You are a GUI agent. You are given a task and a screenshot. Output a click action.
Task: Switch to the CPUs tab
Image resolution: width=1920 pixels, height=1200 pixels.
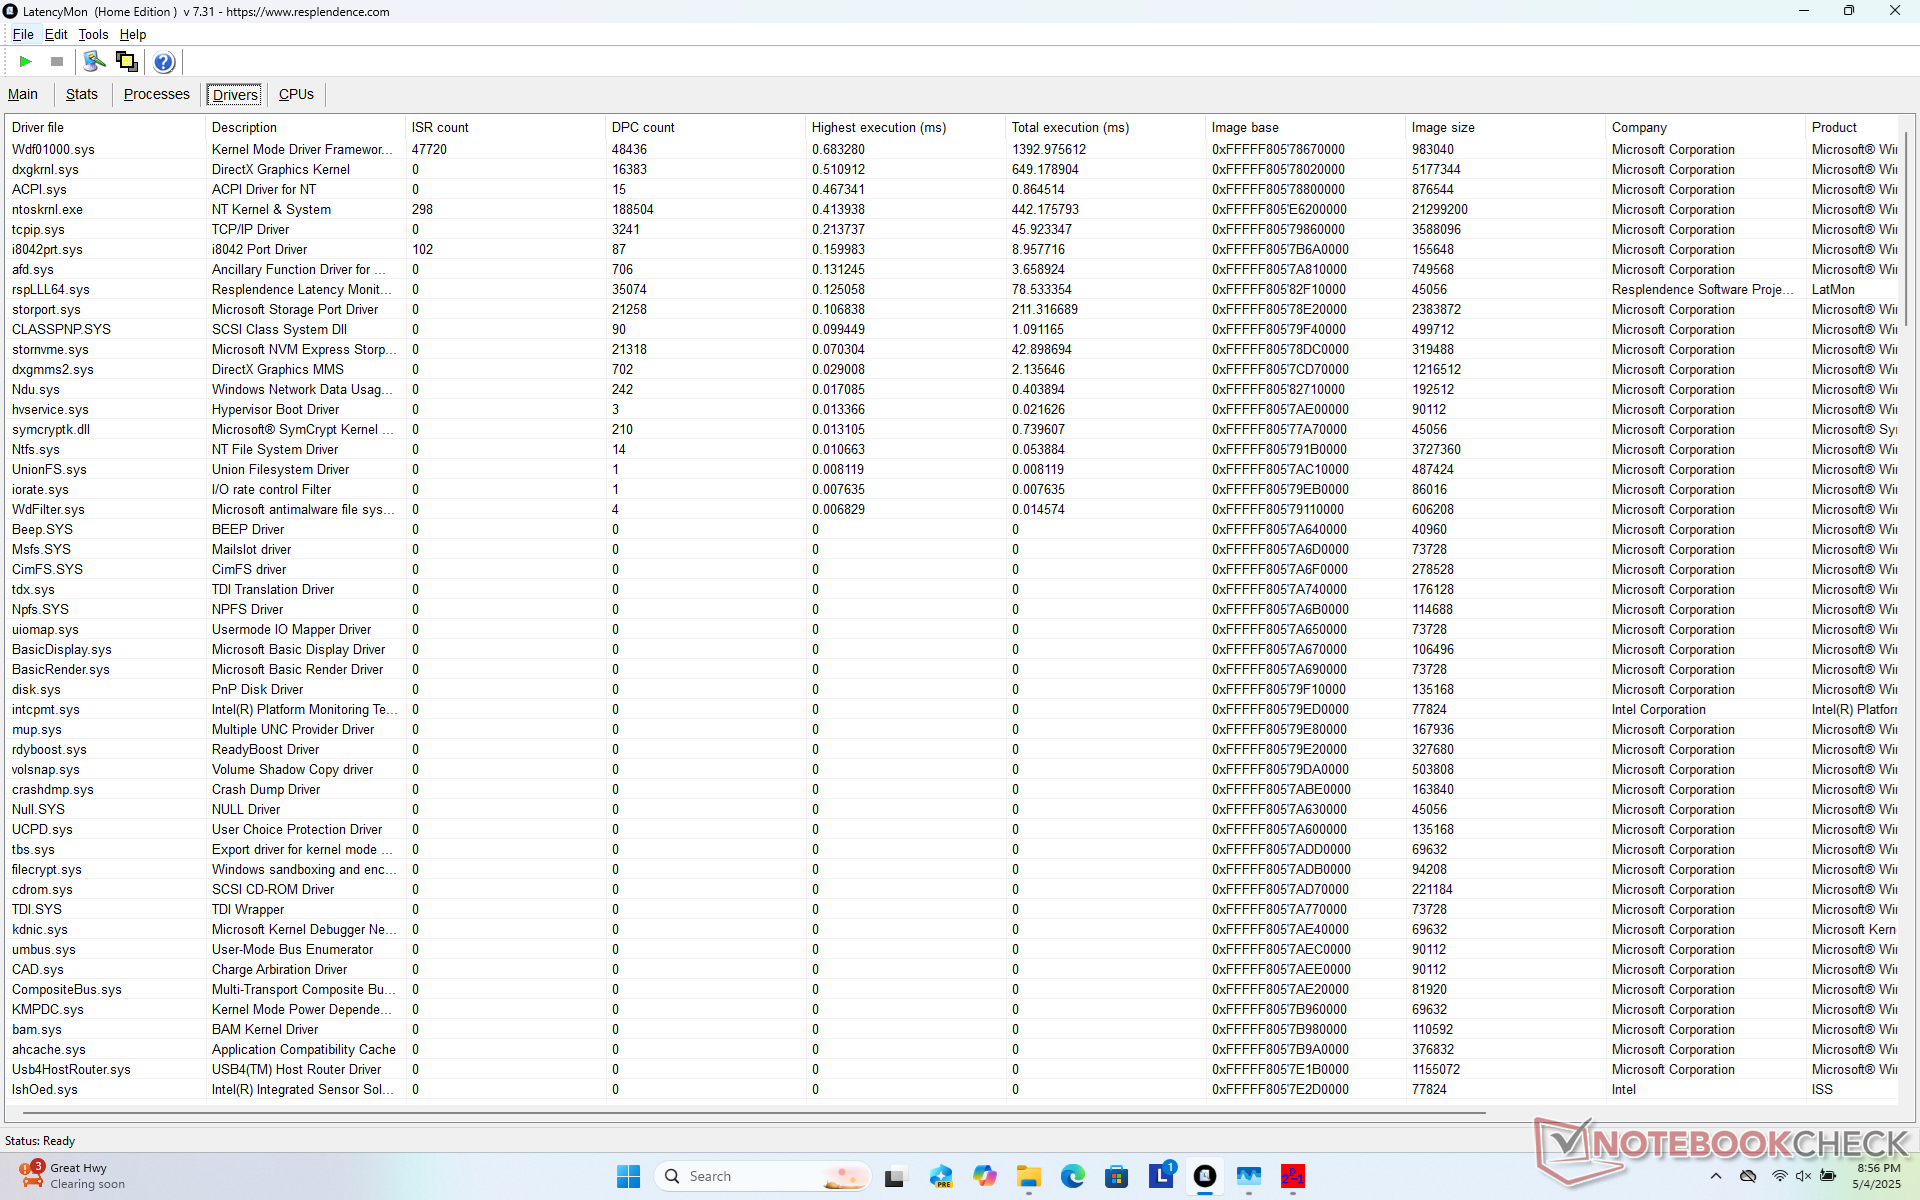(x=296, y=94)
